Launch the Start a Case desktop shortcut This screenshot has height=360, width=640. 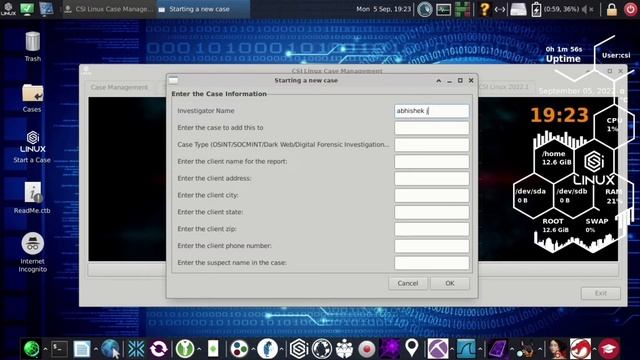pos(32,147)
